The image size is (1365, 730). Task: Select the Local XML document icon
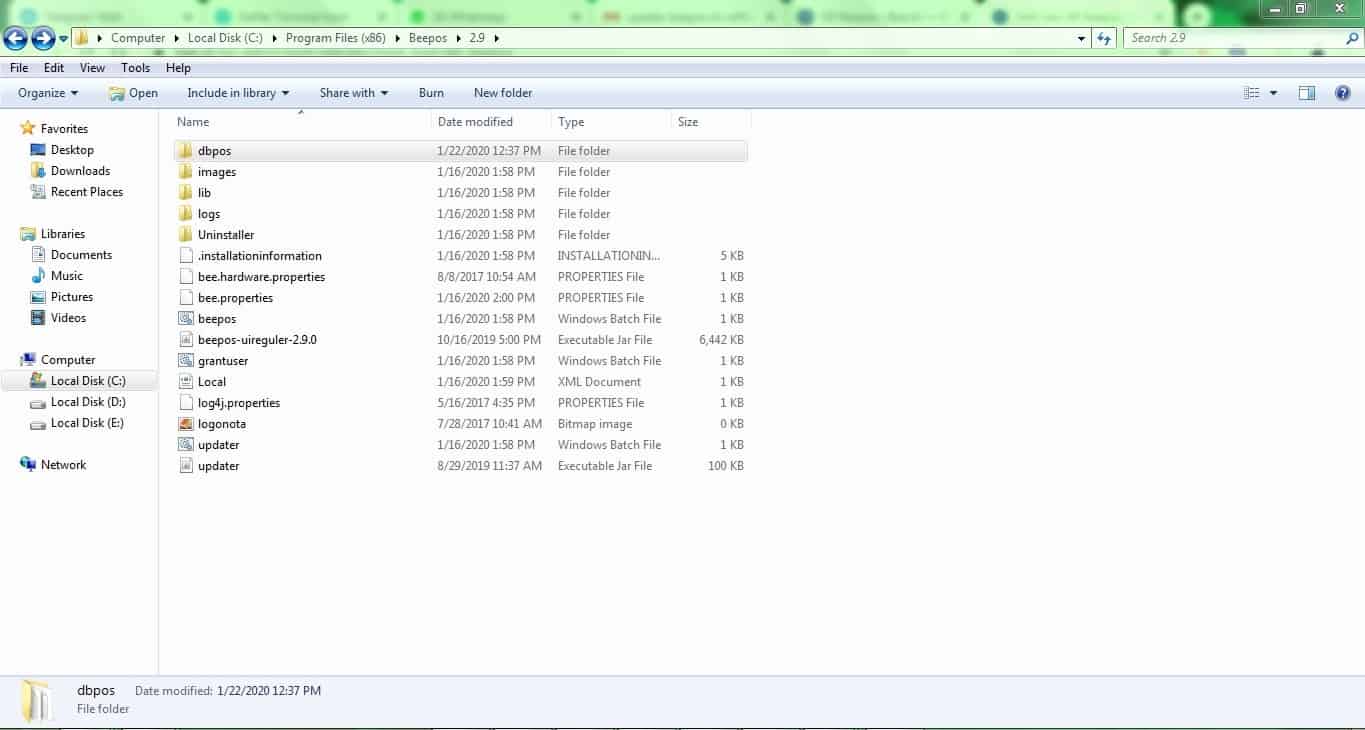185,382
